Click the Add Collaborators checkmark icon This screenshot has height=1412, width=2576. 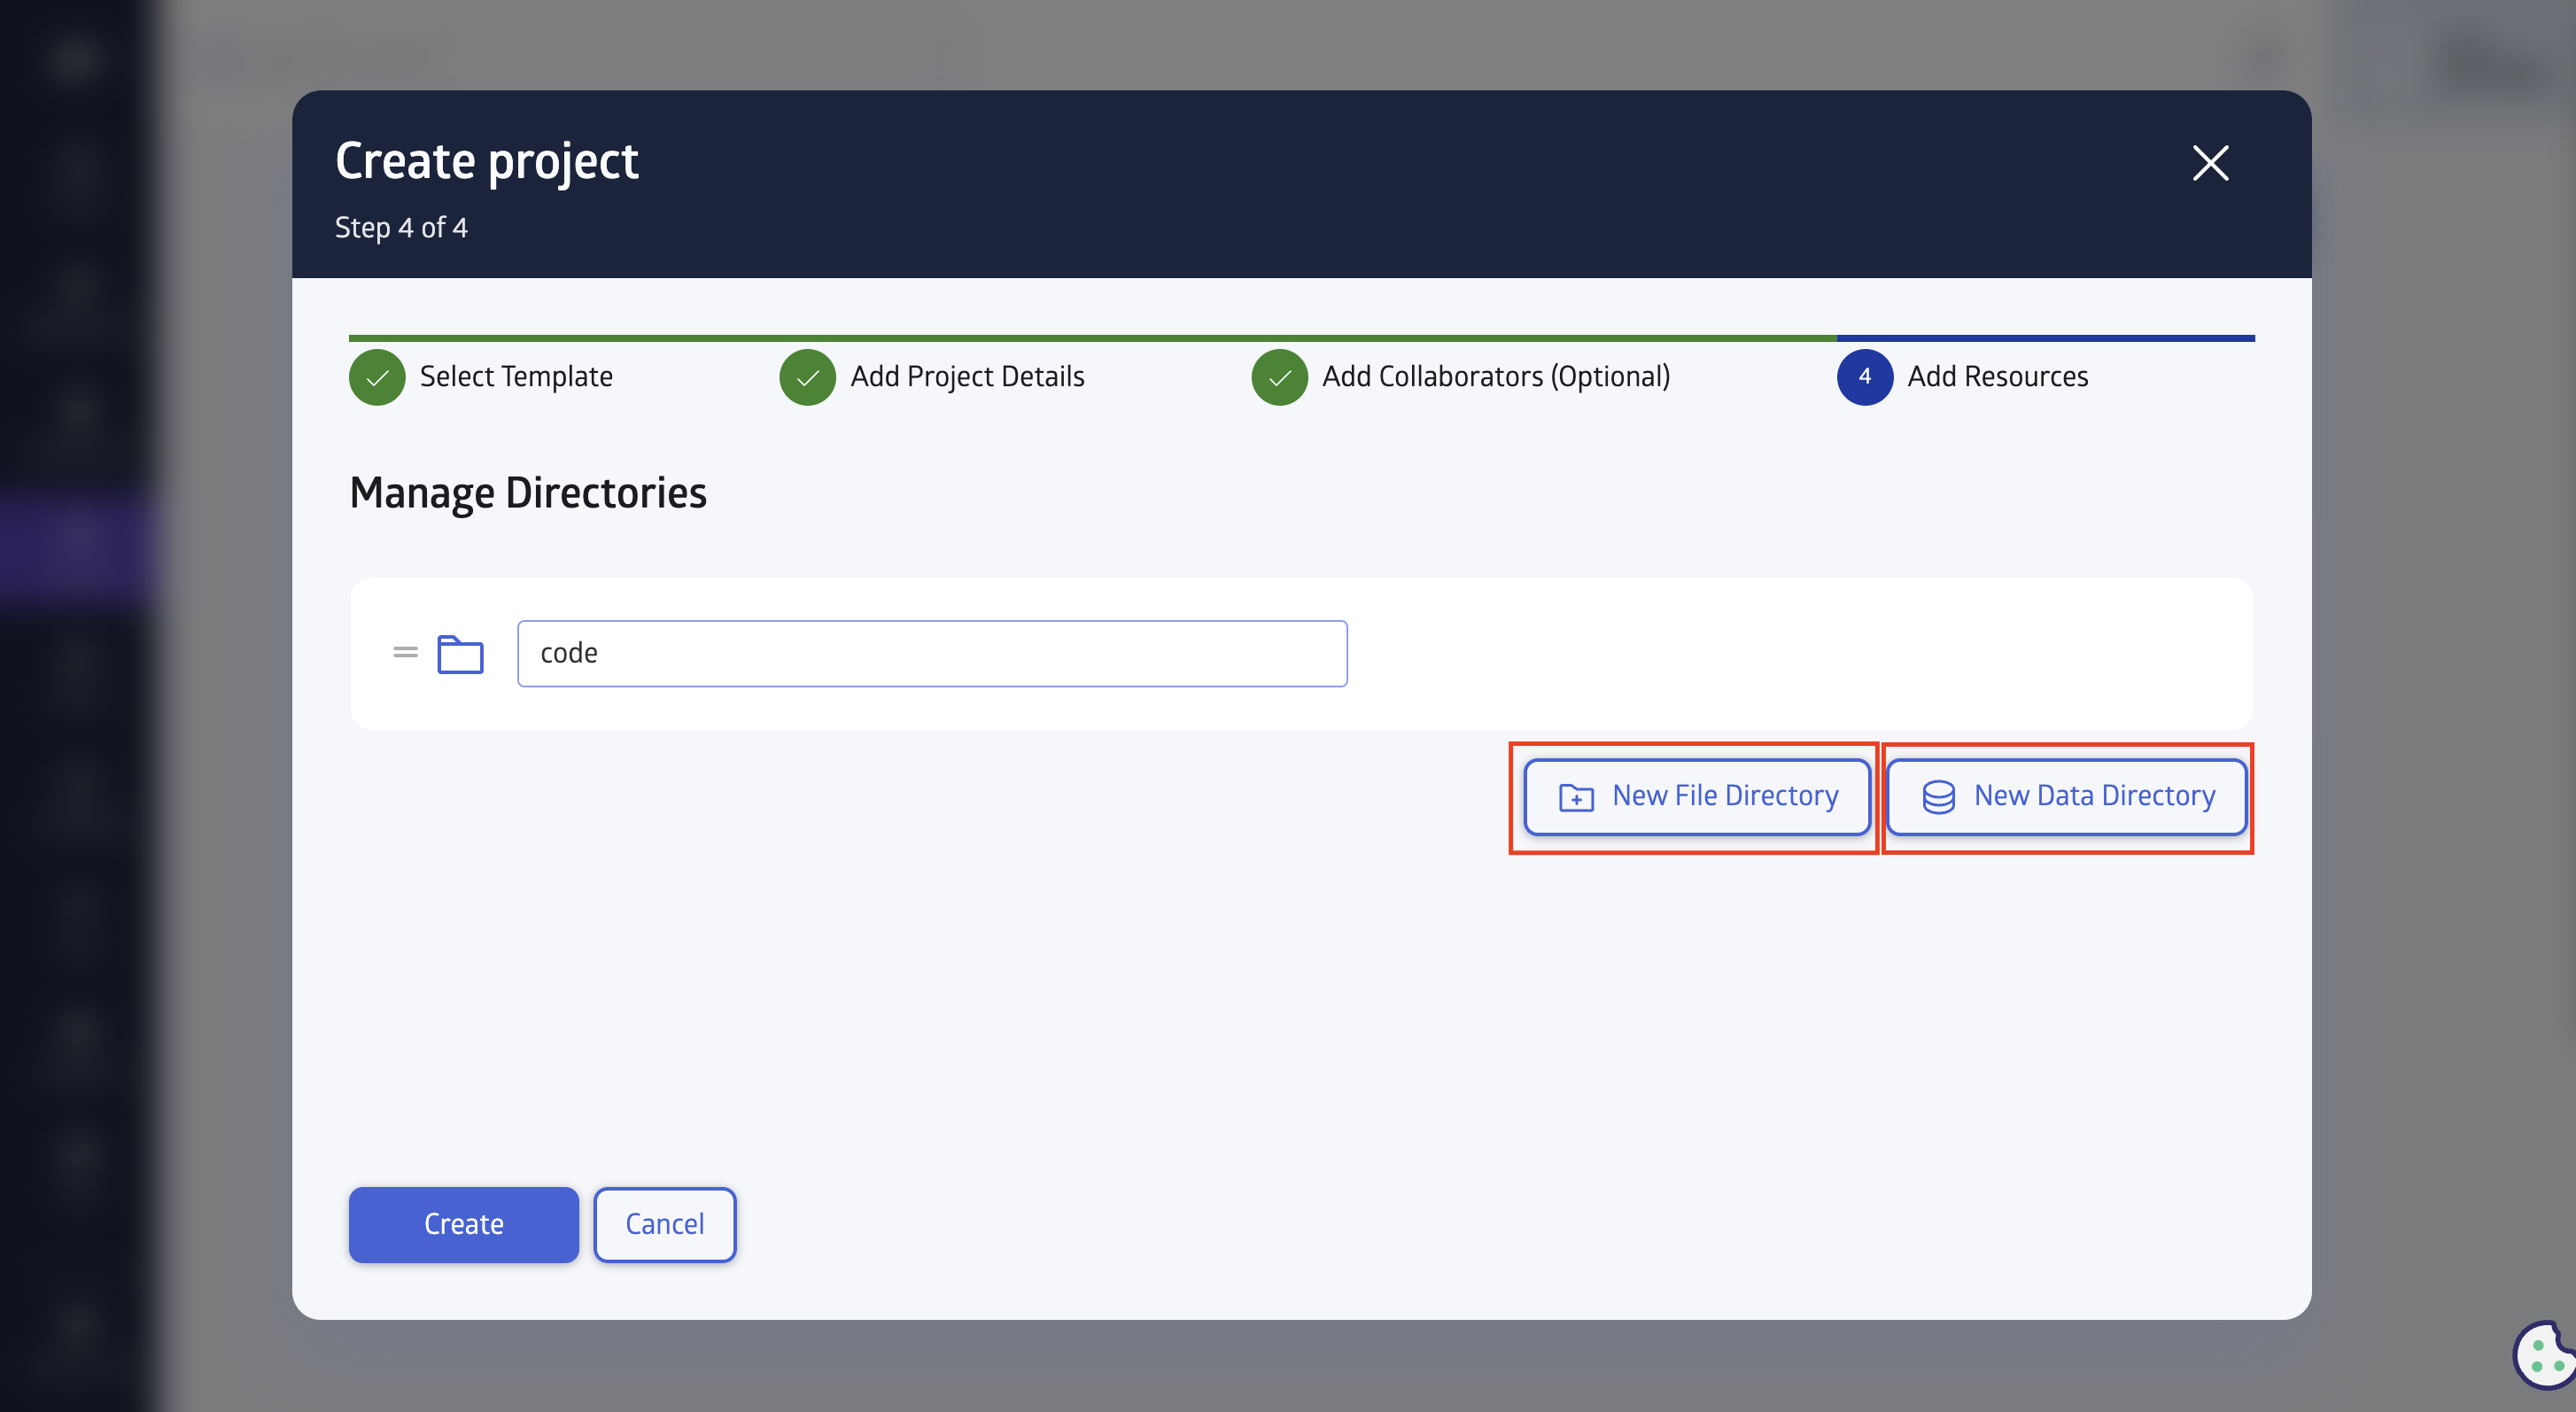click(1279, 376)
